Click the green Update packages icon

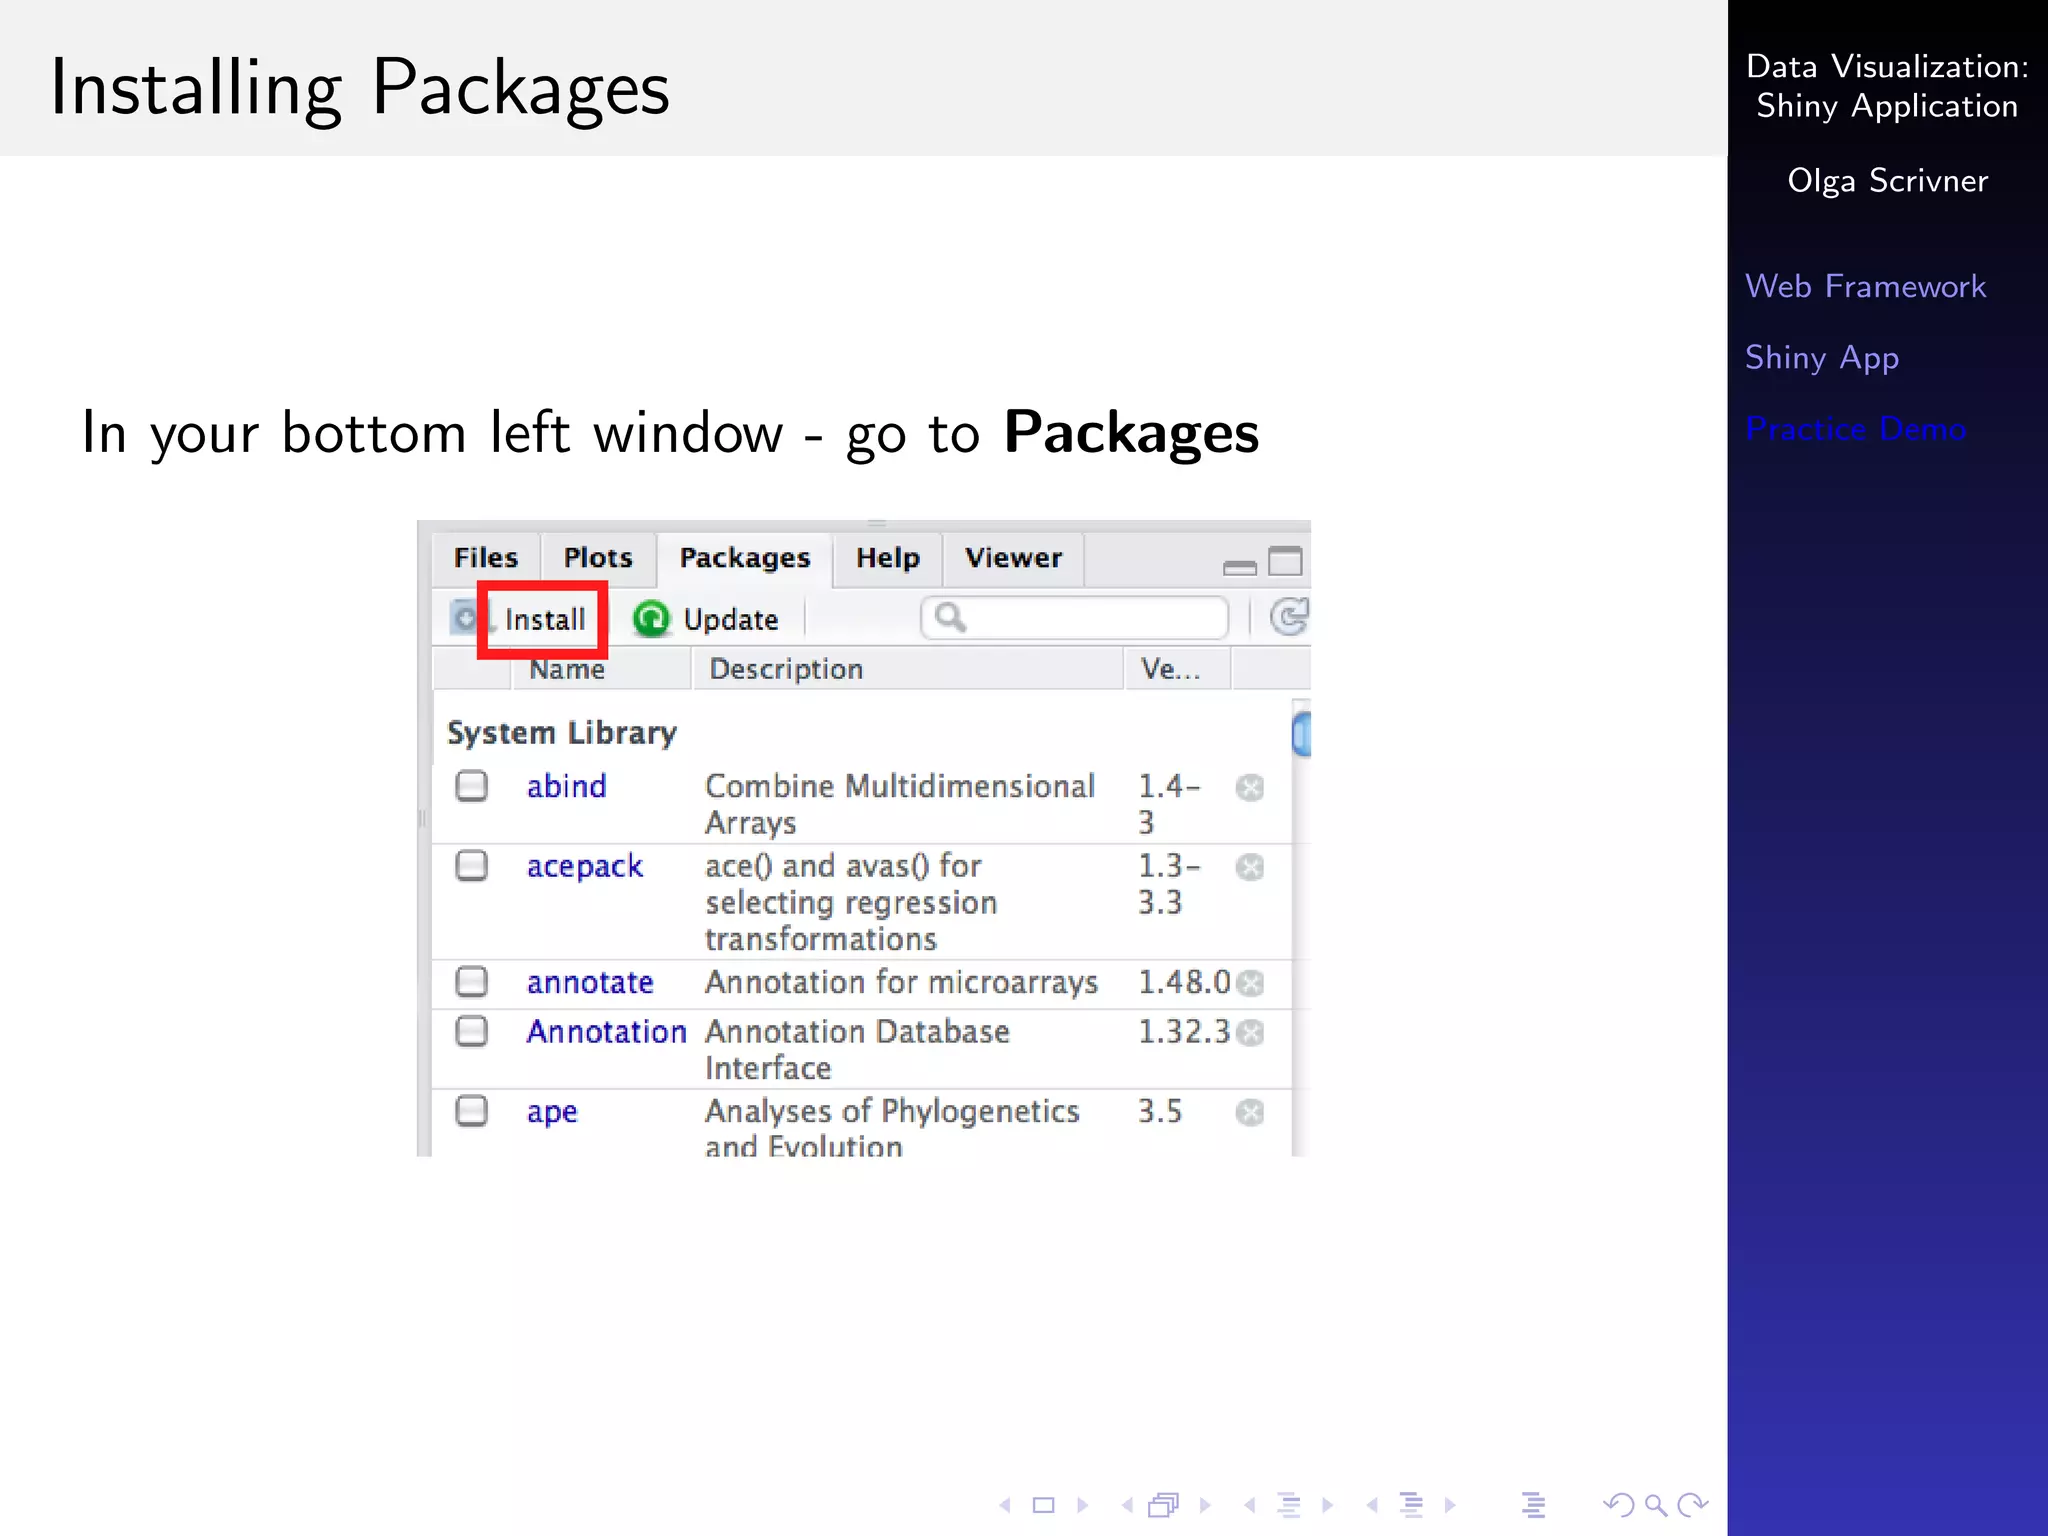click(x=651, y=619)
